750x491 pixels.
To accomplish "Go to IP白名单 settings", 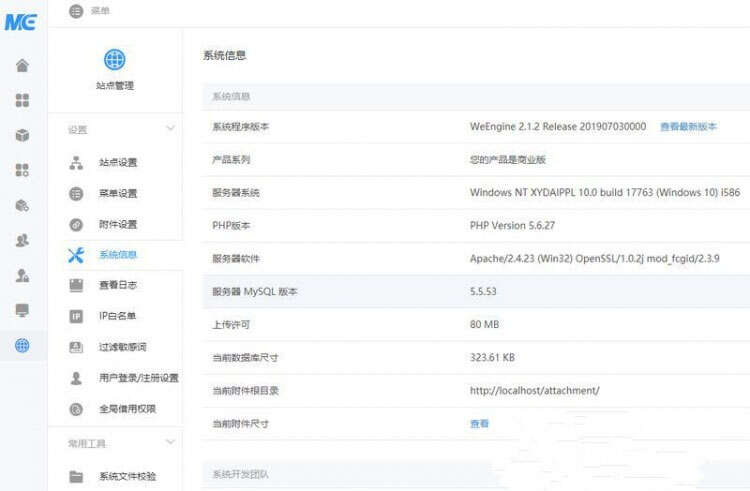I will point(117,317).
